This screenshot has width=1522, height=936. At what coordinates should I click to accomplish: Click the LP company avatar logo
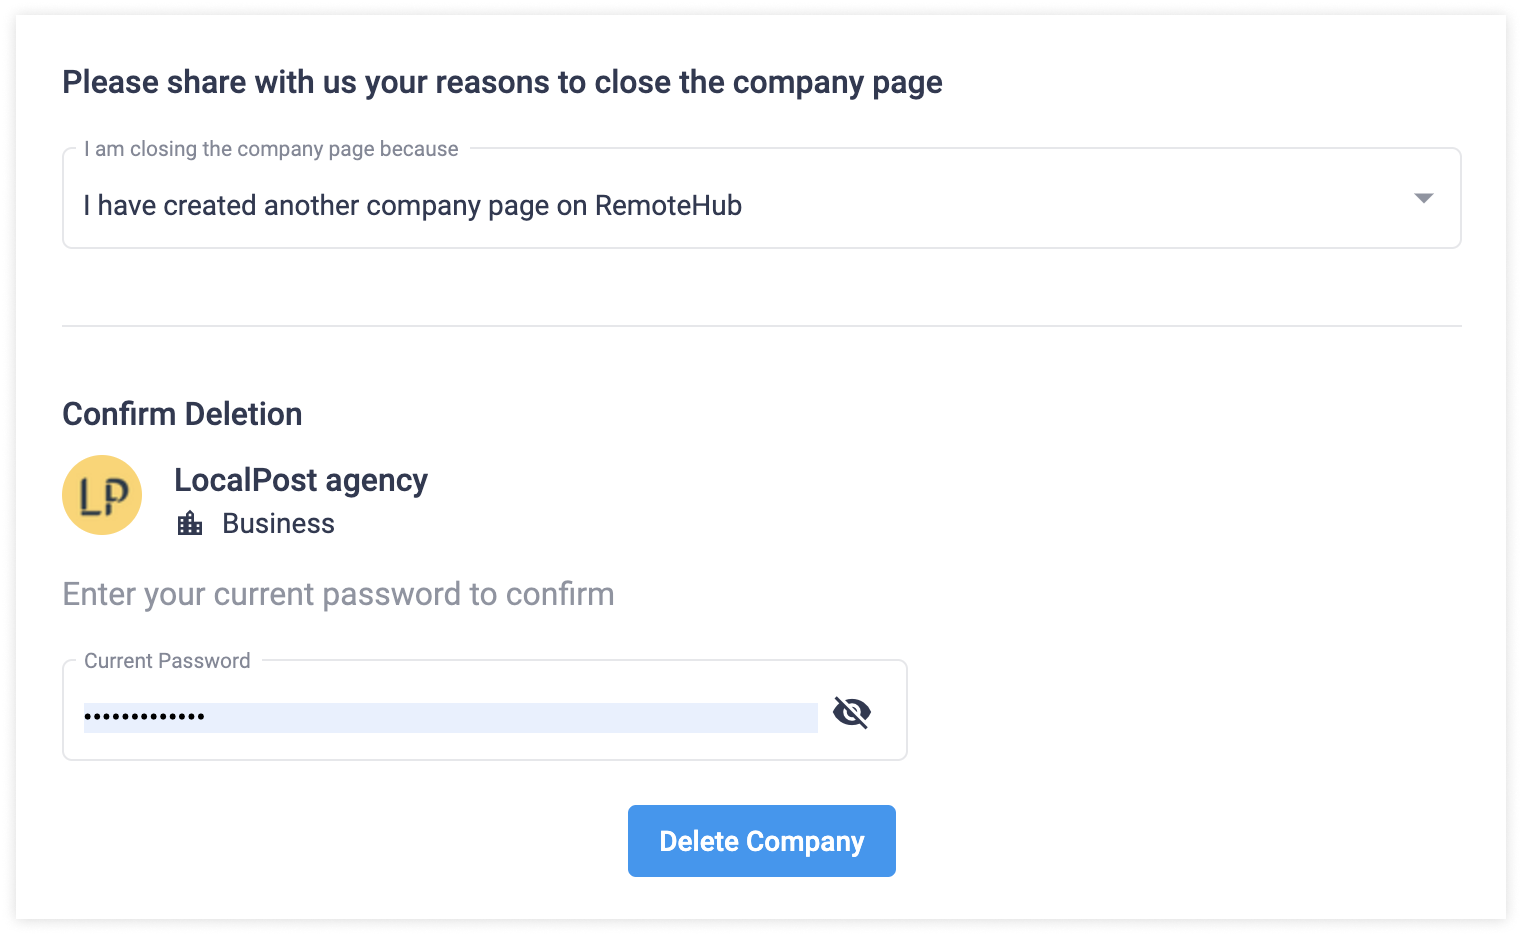102,495
